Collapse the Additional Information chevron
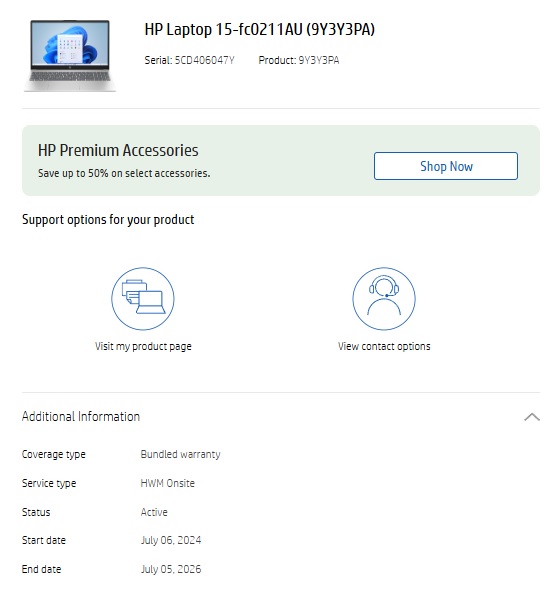The height and width of the screenshot is (593, 556). (532, 417)
